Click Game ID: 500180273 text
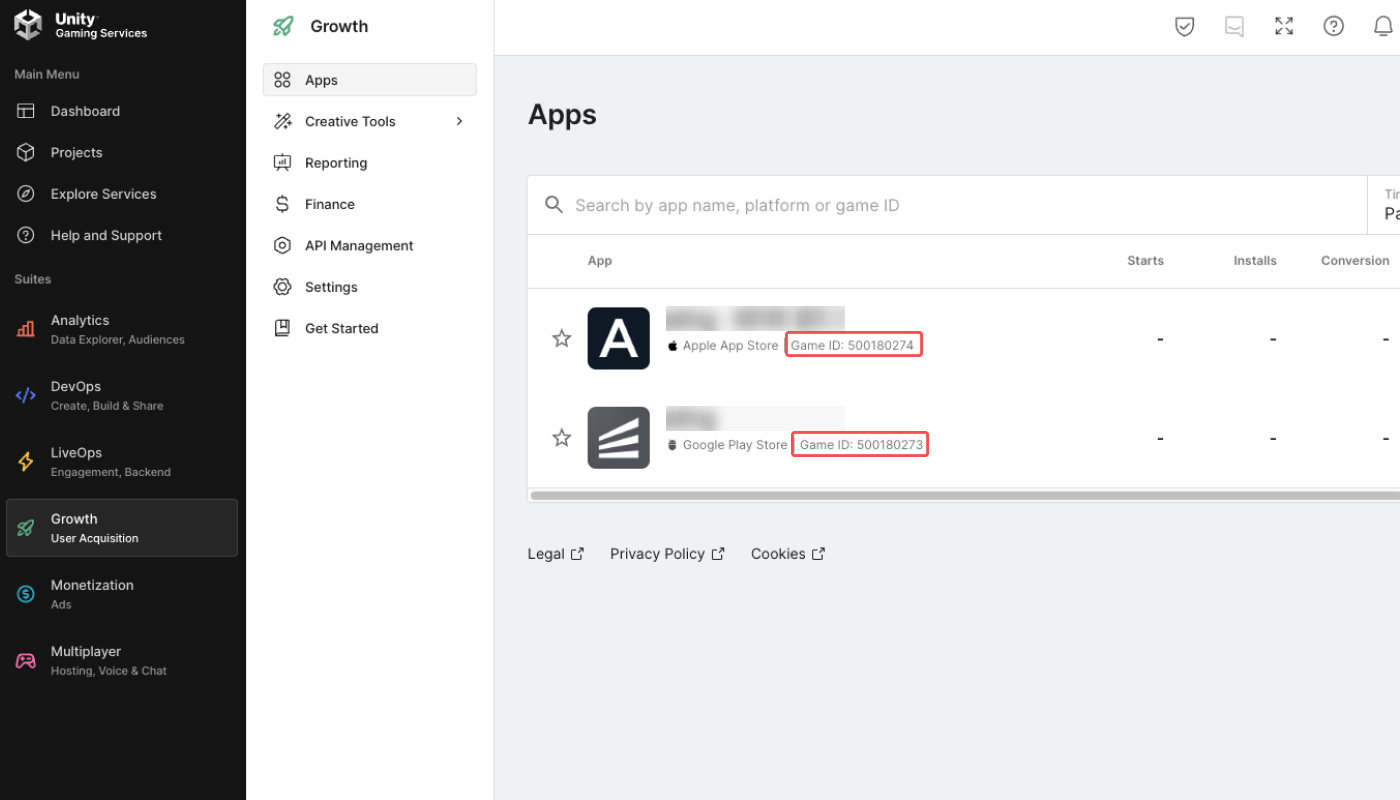The width and height of the screenshot is (1400, 800). point(861,445)
